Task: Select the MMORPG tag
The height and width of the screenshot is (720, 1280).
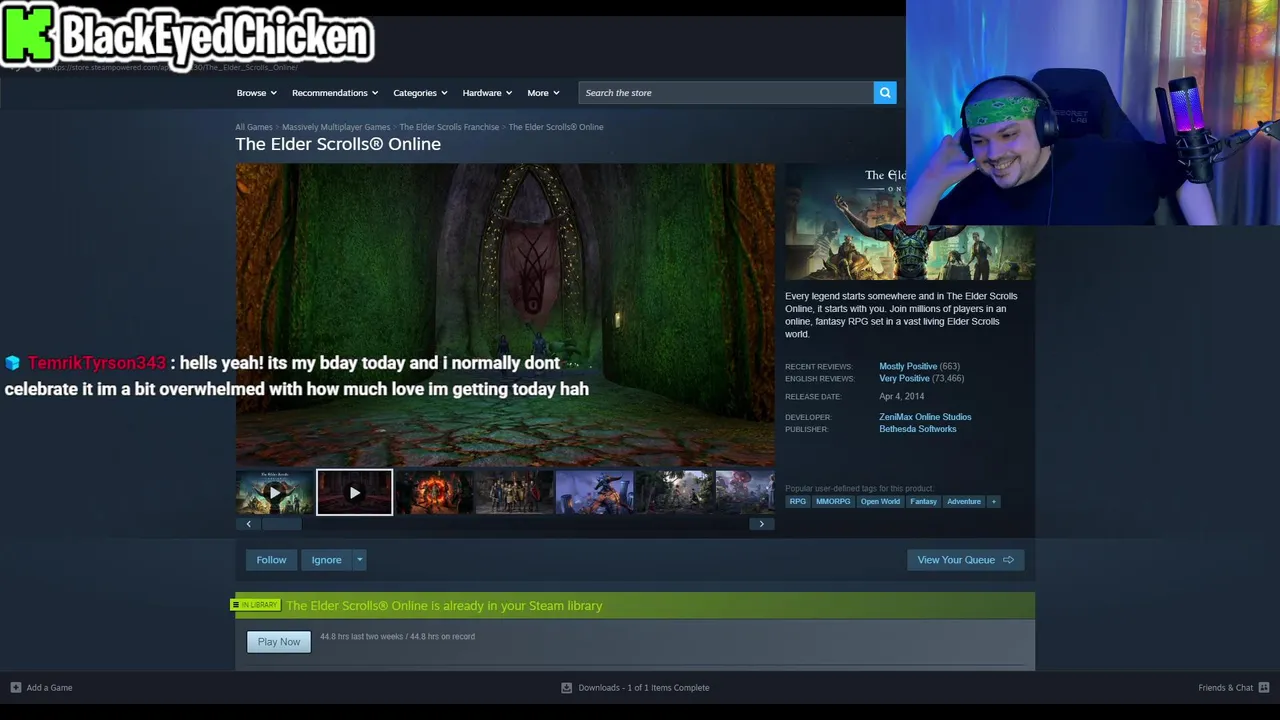Action: [x=833, y=501]
